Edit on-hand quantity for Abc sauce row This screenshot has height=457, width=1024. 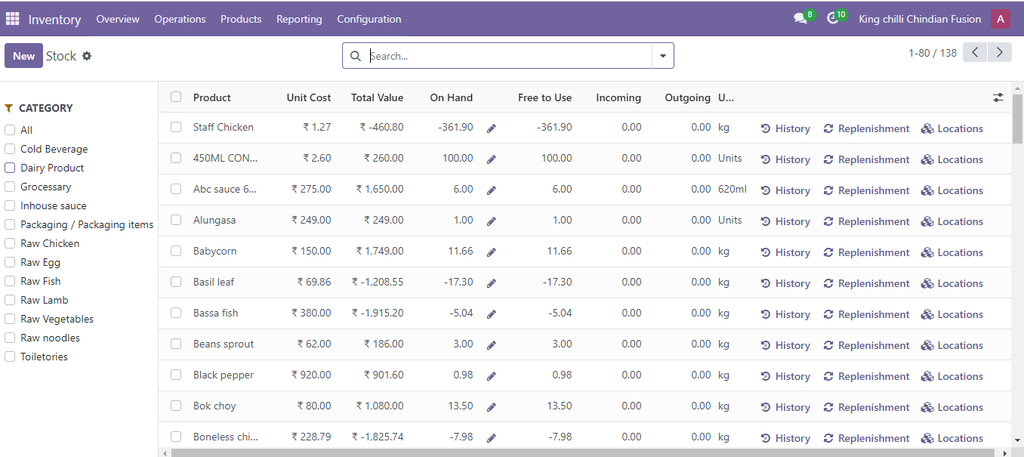coord(491,191)
